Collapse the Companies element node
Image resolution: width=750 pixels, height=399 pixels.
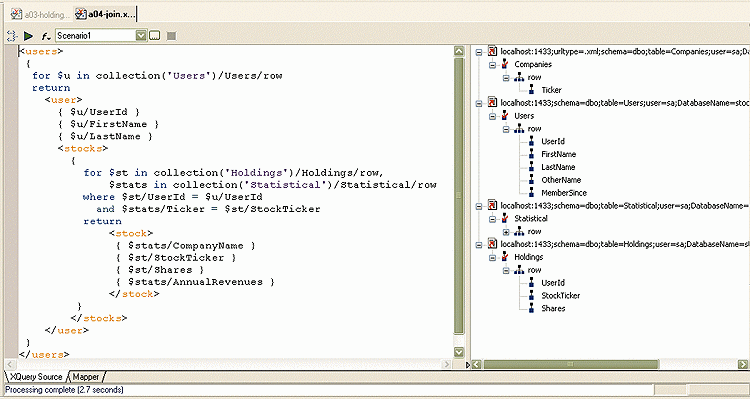493,65
